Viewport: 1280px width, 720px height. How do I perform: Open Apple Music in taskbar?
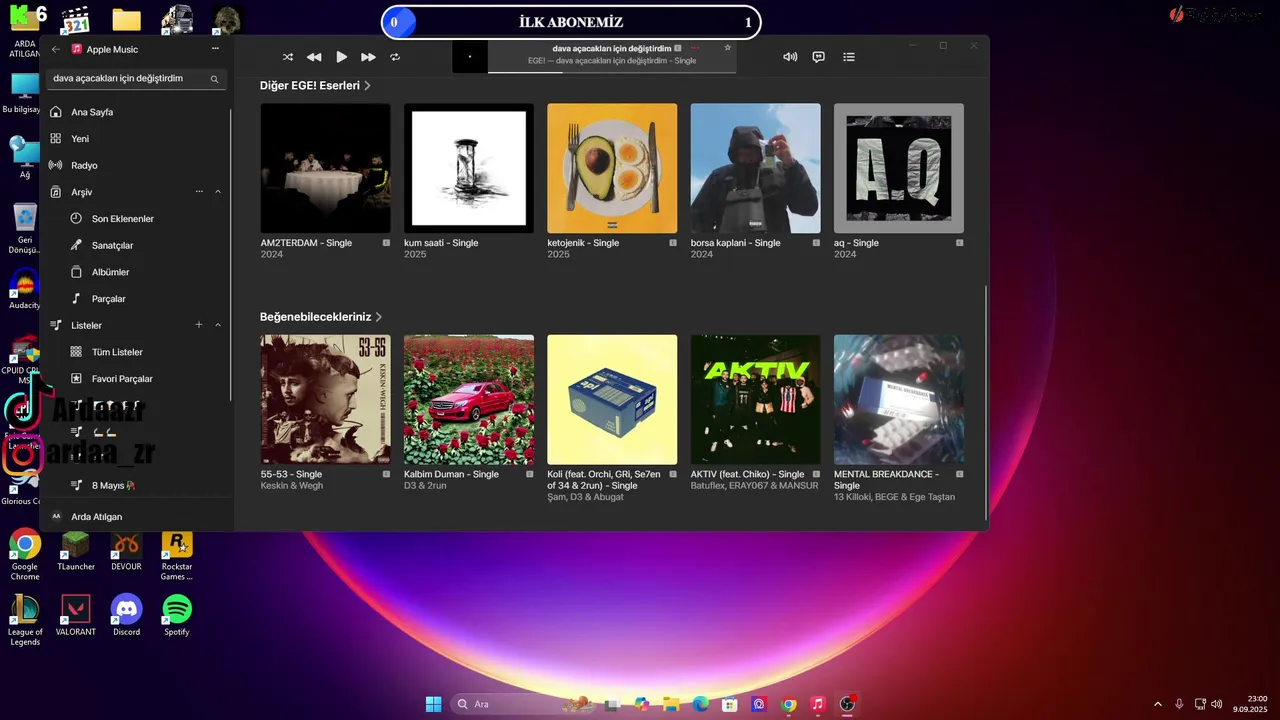[818, 704]
